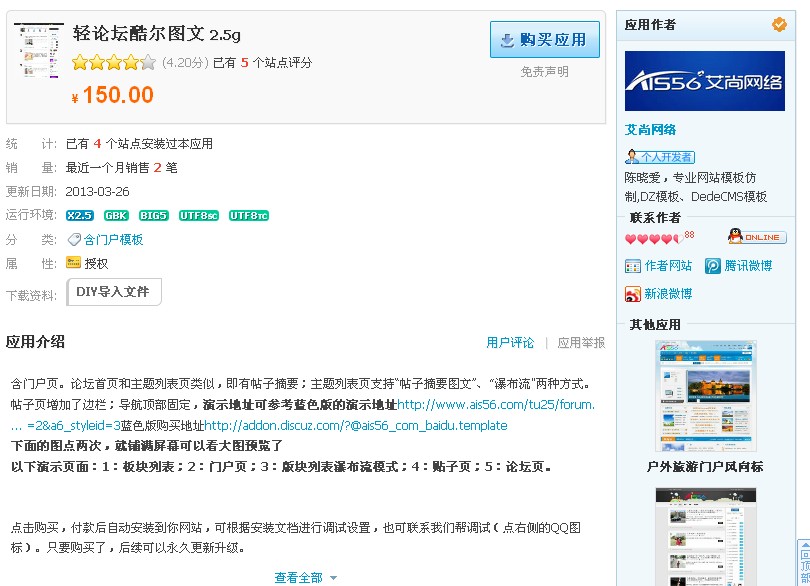Open the 含门户模板 category link
The height and width of the screenshot is (586, 810).
point(113,240)
